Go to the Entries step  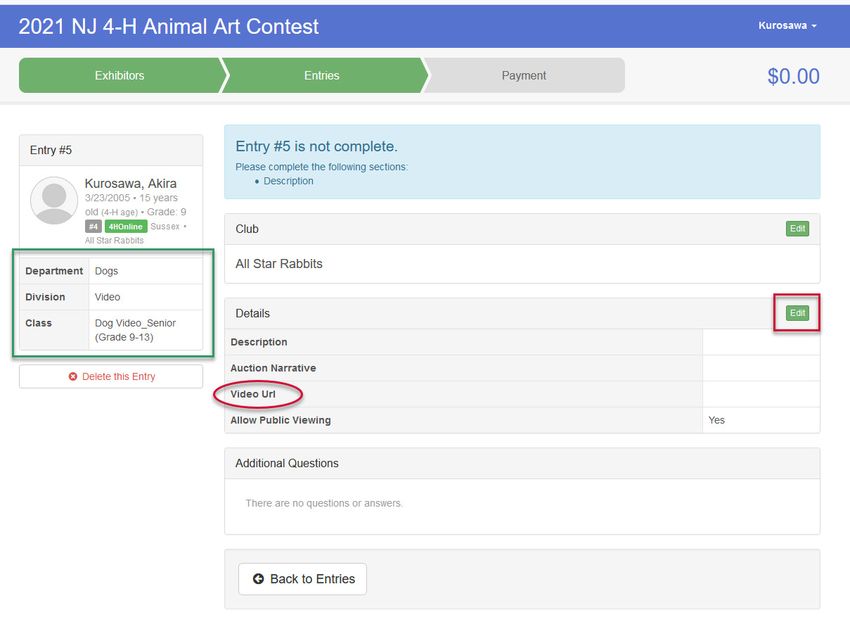pos(322,75)
